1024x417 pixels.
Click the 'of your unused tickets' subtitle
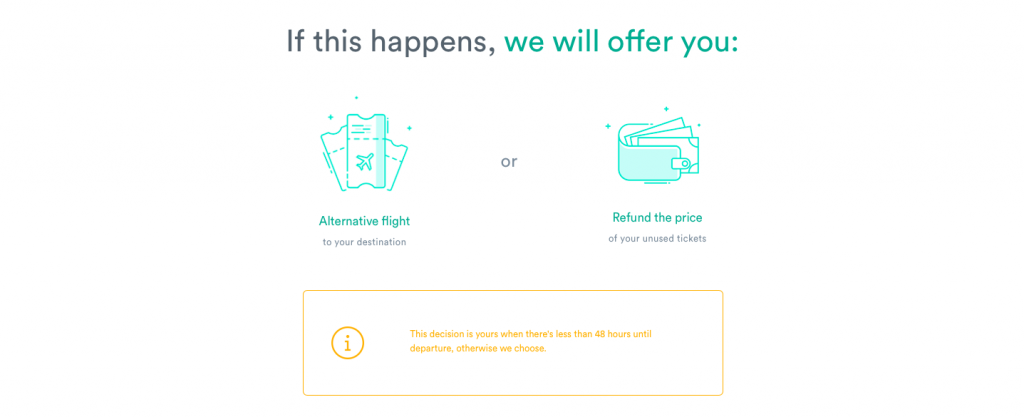tap(658, 239)
